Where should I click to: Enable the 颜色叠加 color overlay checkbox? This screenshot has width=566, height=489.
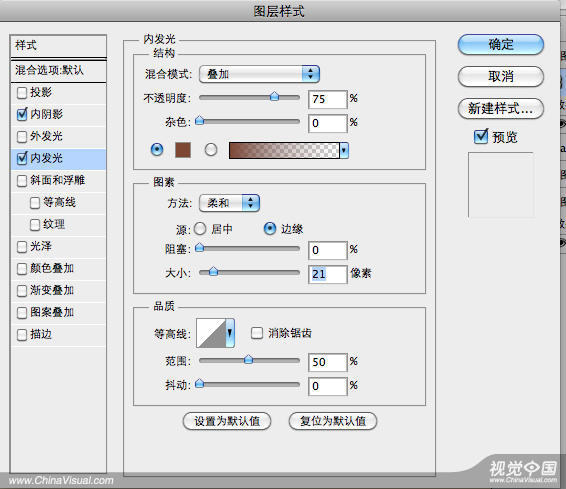(22, 269)
